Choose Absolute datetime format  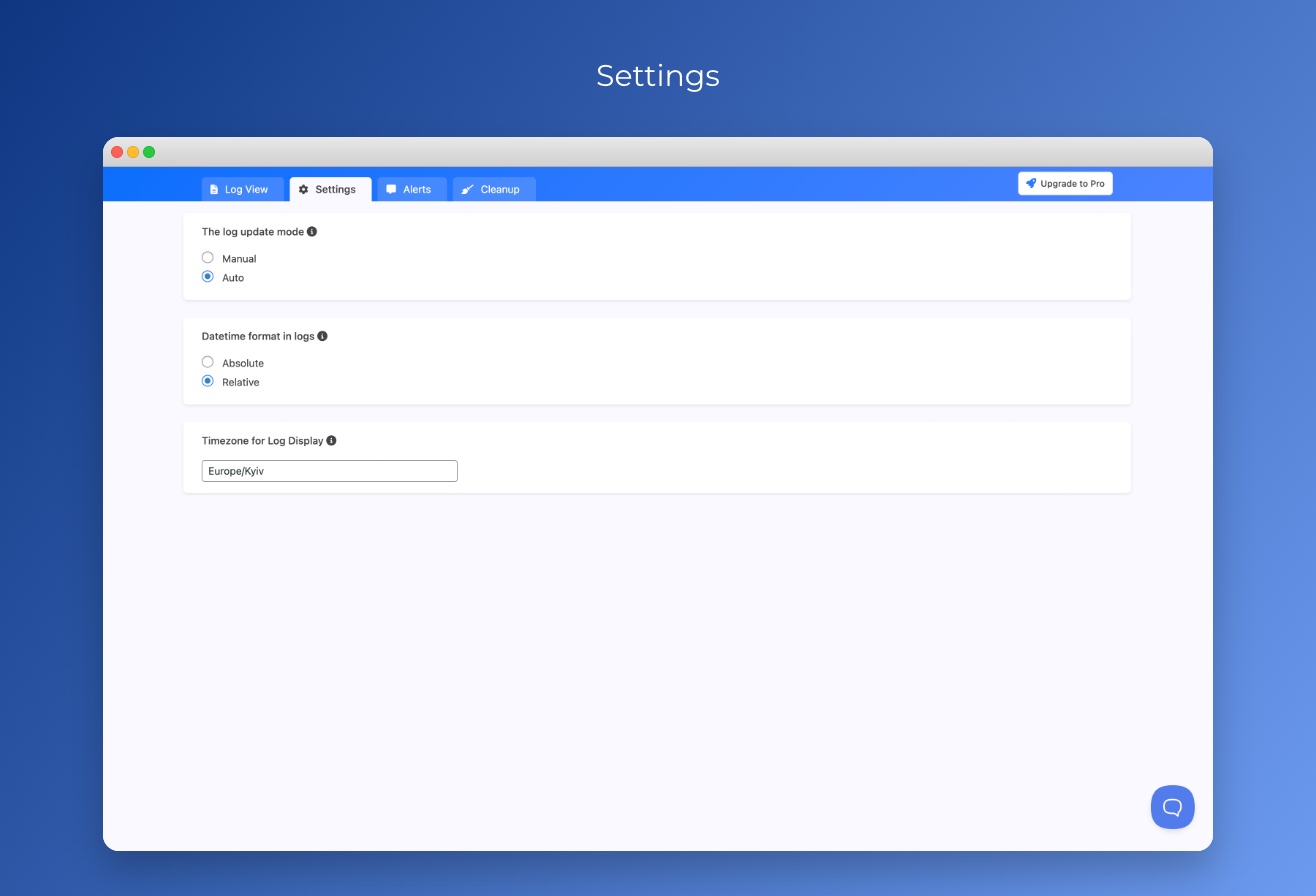pos(208,362)
